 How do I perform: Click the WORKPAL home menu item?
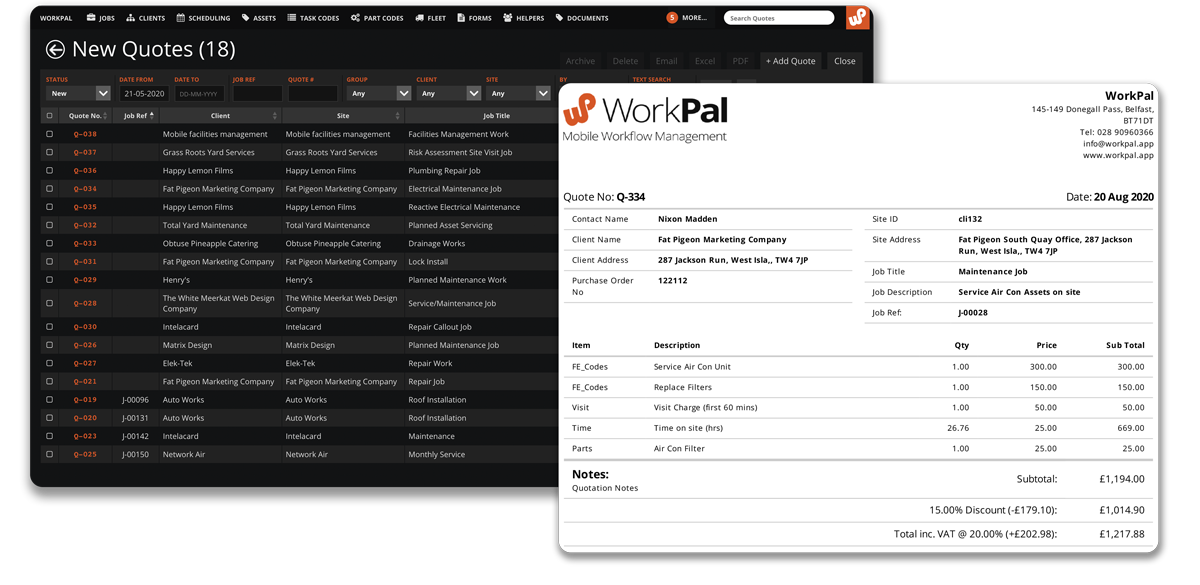56,18
